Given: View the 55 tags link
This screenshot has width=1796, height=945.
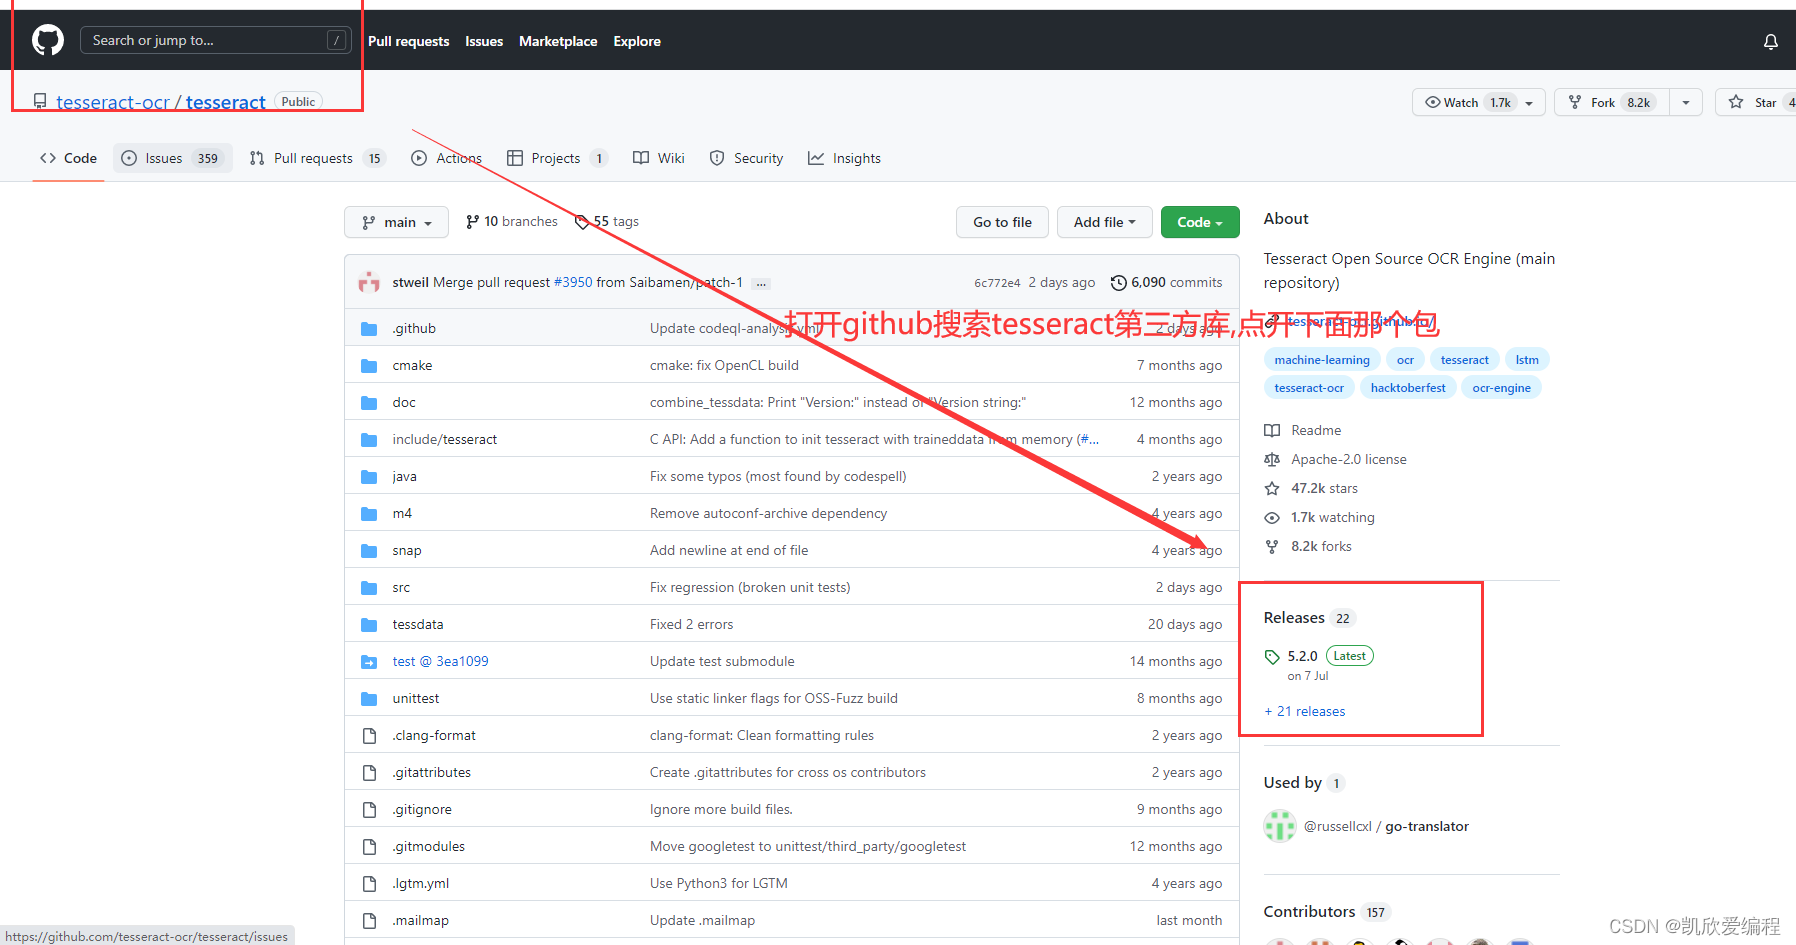Looking at the screenshot, I should [607, 222].
